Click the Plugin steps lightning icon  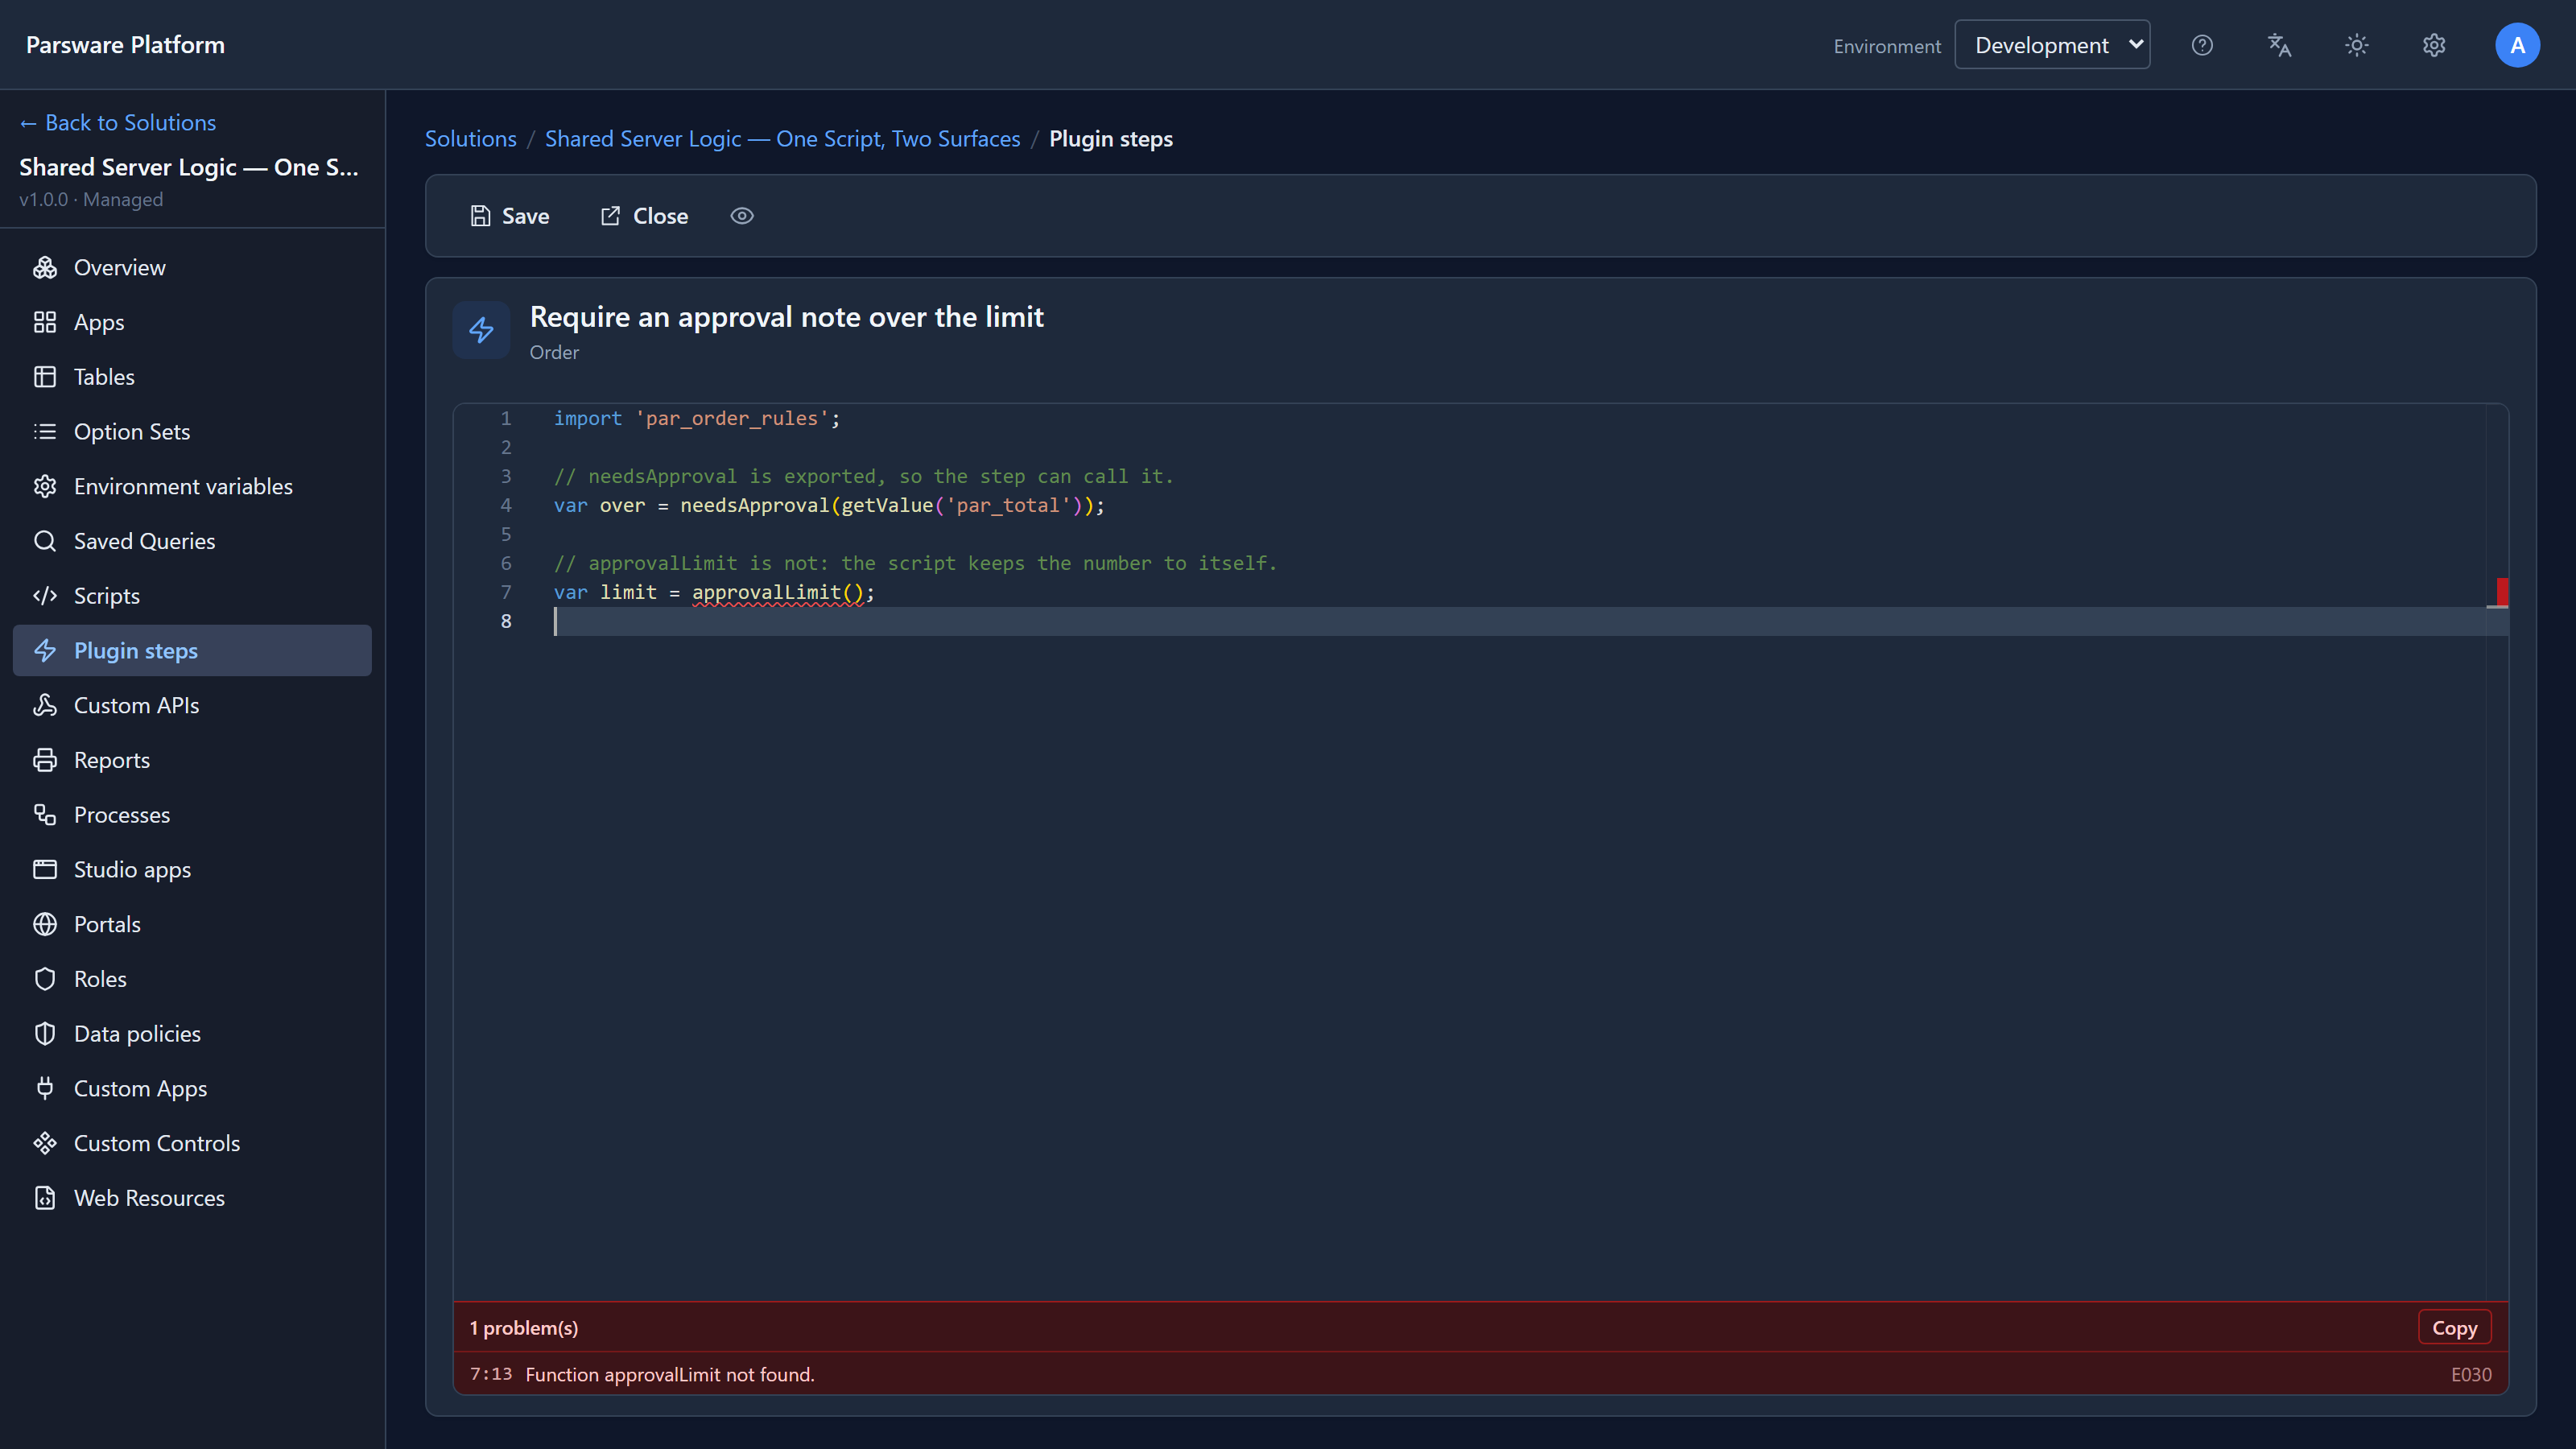click(45, 650)
